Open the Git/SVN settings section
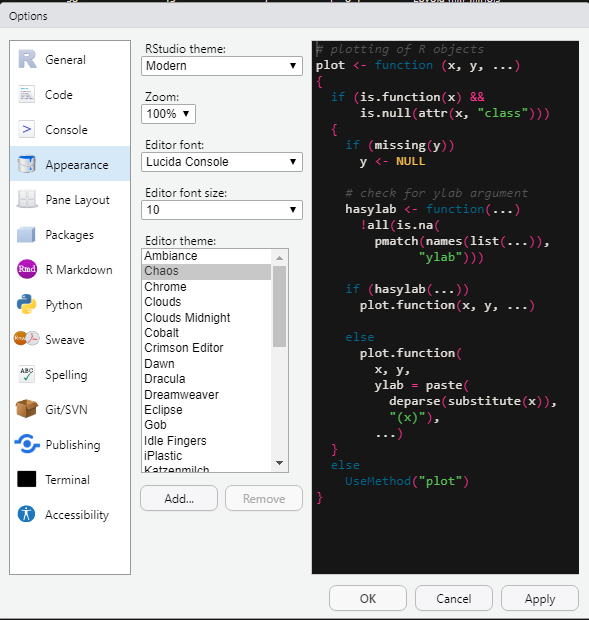This screenshot has width=589, height=620. click(70, 409)
